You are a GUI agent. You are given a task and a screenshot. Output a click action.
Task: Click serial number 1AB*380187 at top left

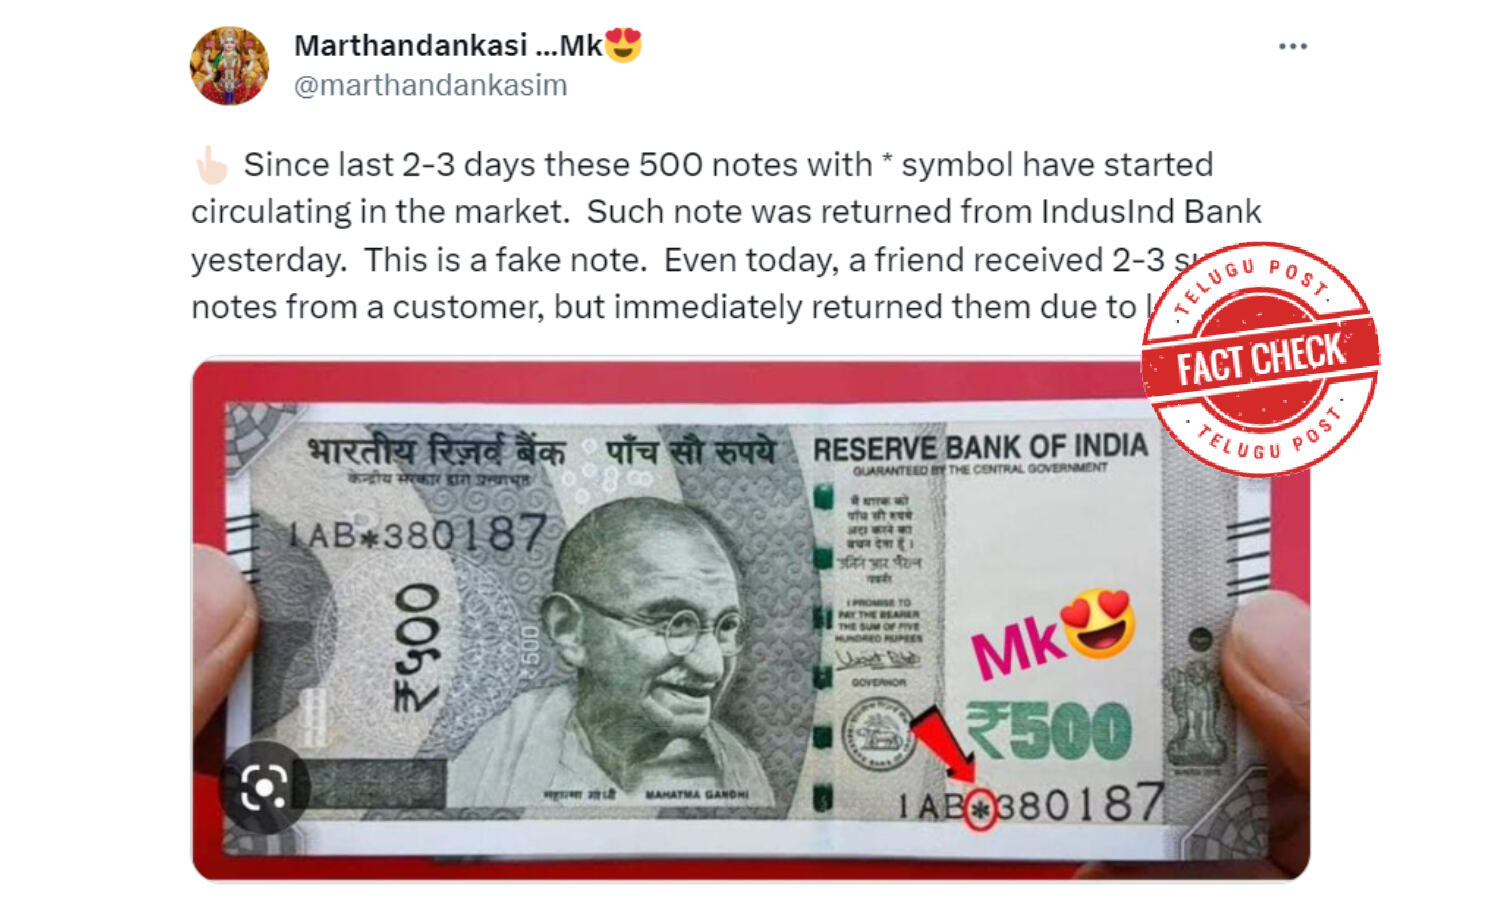tap(417, 536)
